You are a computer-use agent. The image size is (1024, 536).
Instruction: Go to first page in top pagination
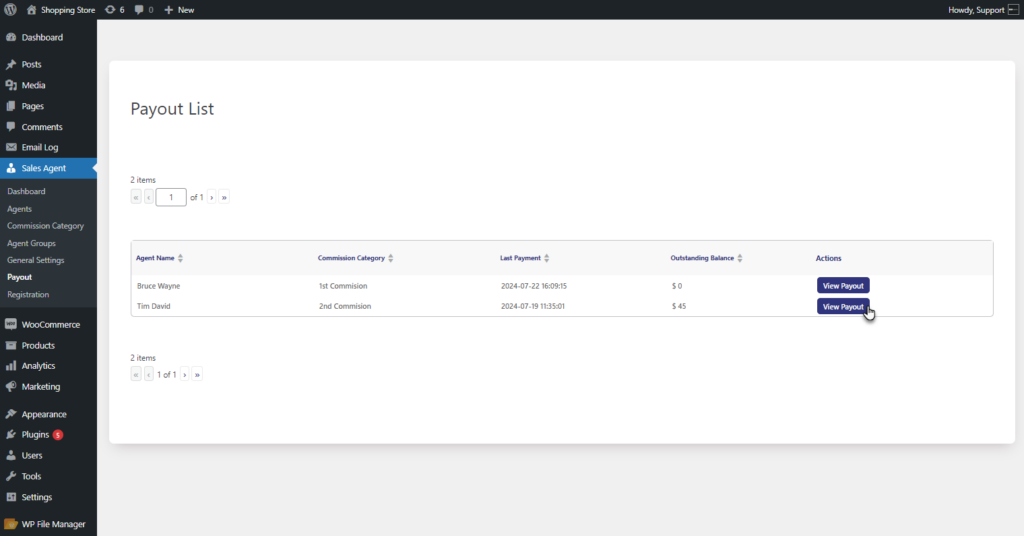coord(136,197)
